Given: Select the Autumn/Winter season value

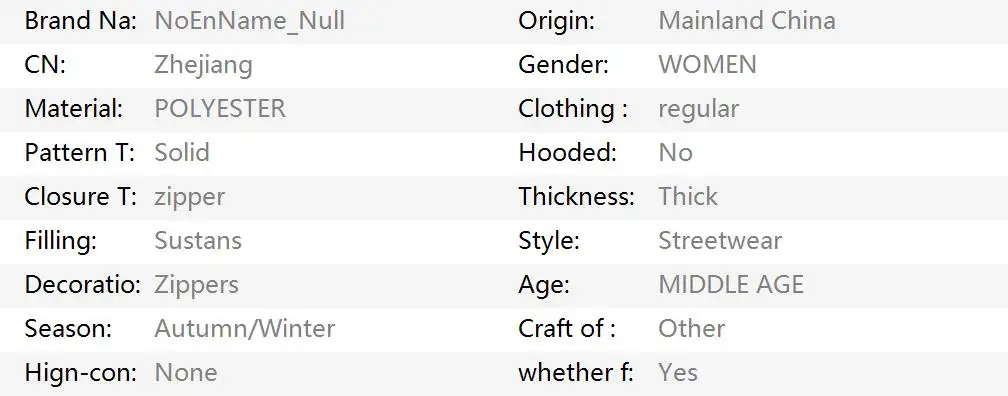Looking at the screenshot, I should coord(245,328).
